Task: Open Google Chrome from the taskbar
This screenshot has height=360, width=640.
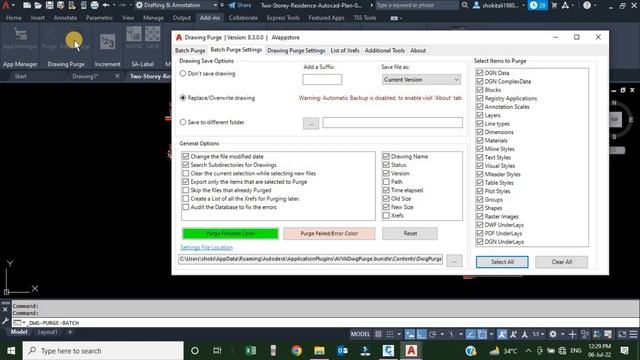Action: click(x=297, y=351)
